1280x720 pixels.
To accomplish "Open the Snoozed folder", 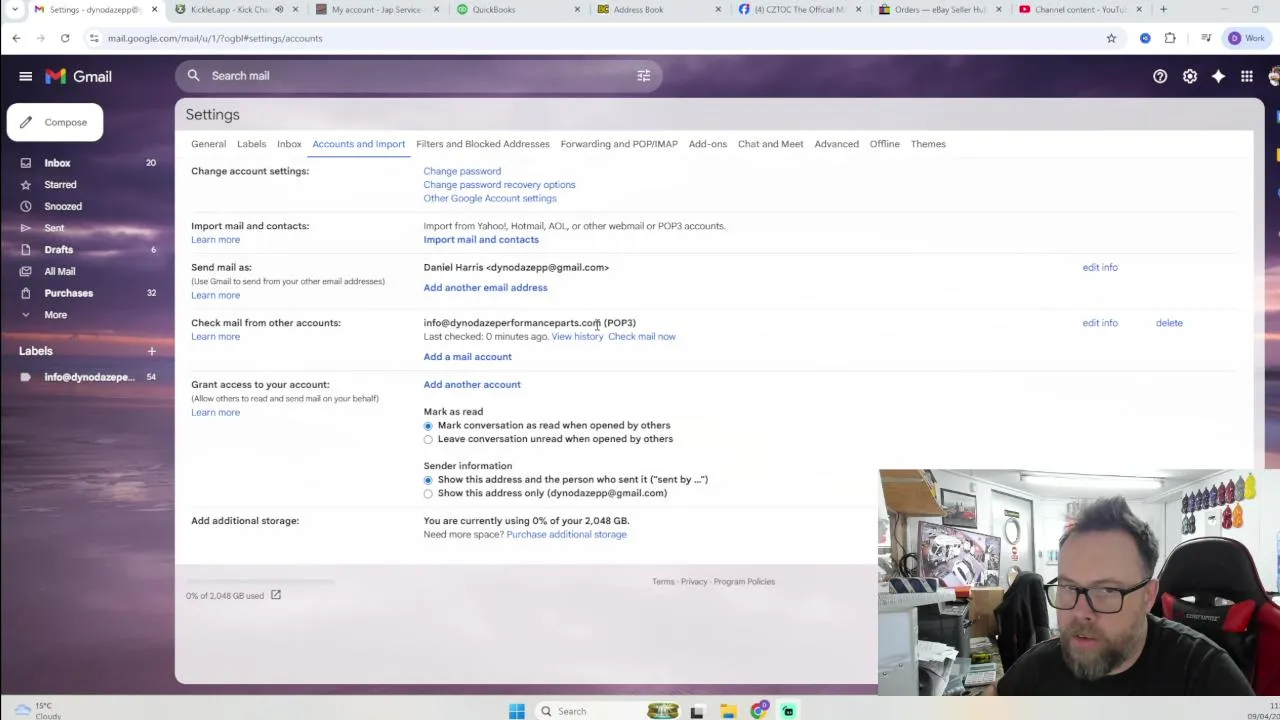I will (63, 206).
